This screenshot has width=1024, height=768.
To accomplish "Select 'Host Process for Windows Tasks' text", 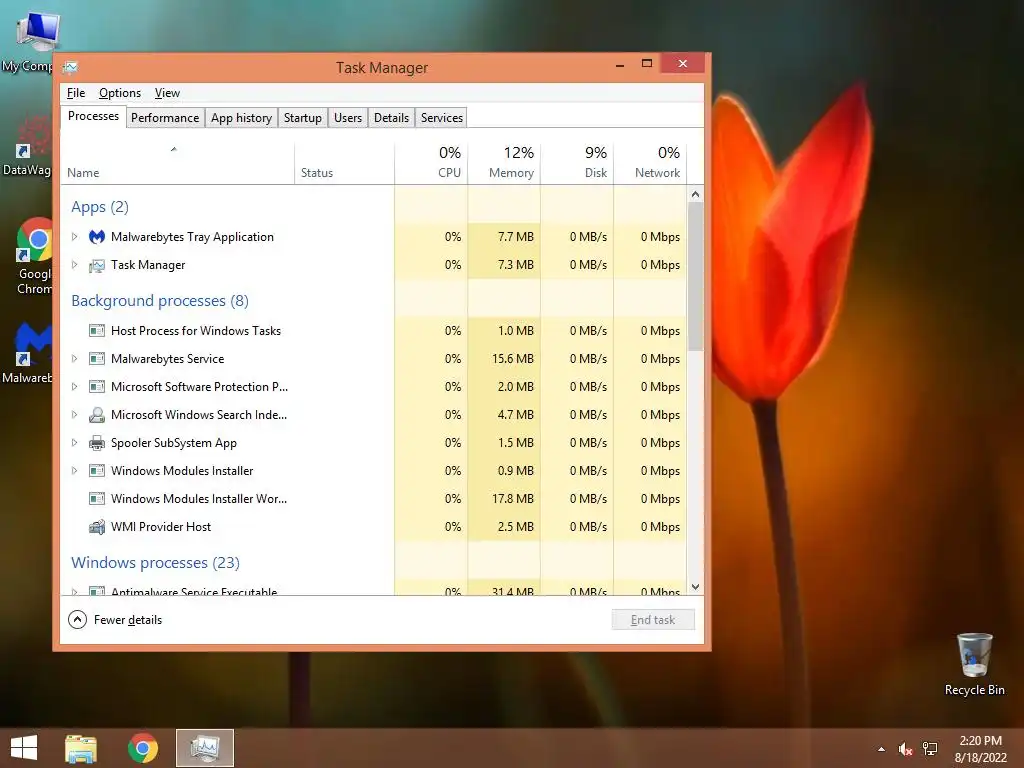I will [196, 331].
